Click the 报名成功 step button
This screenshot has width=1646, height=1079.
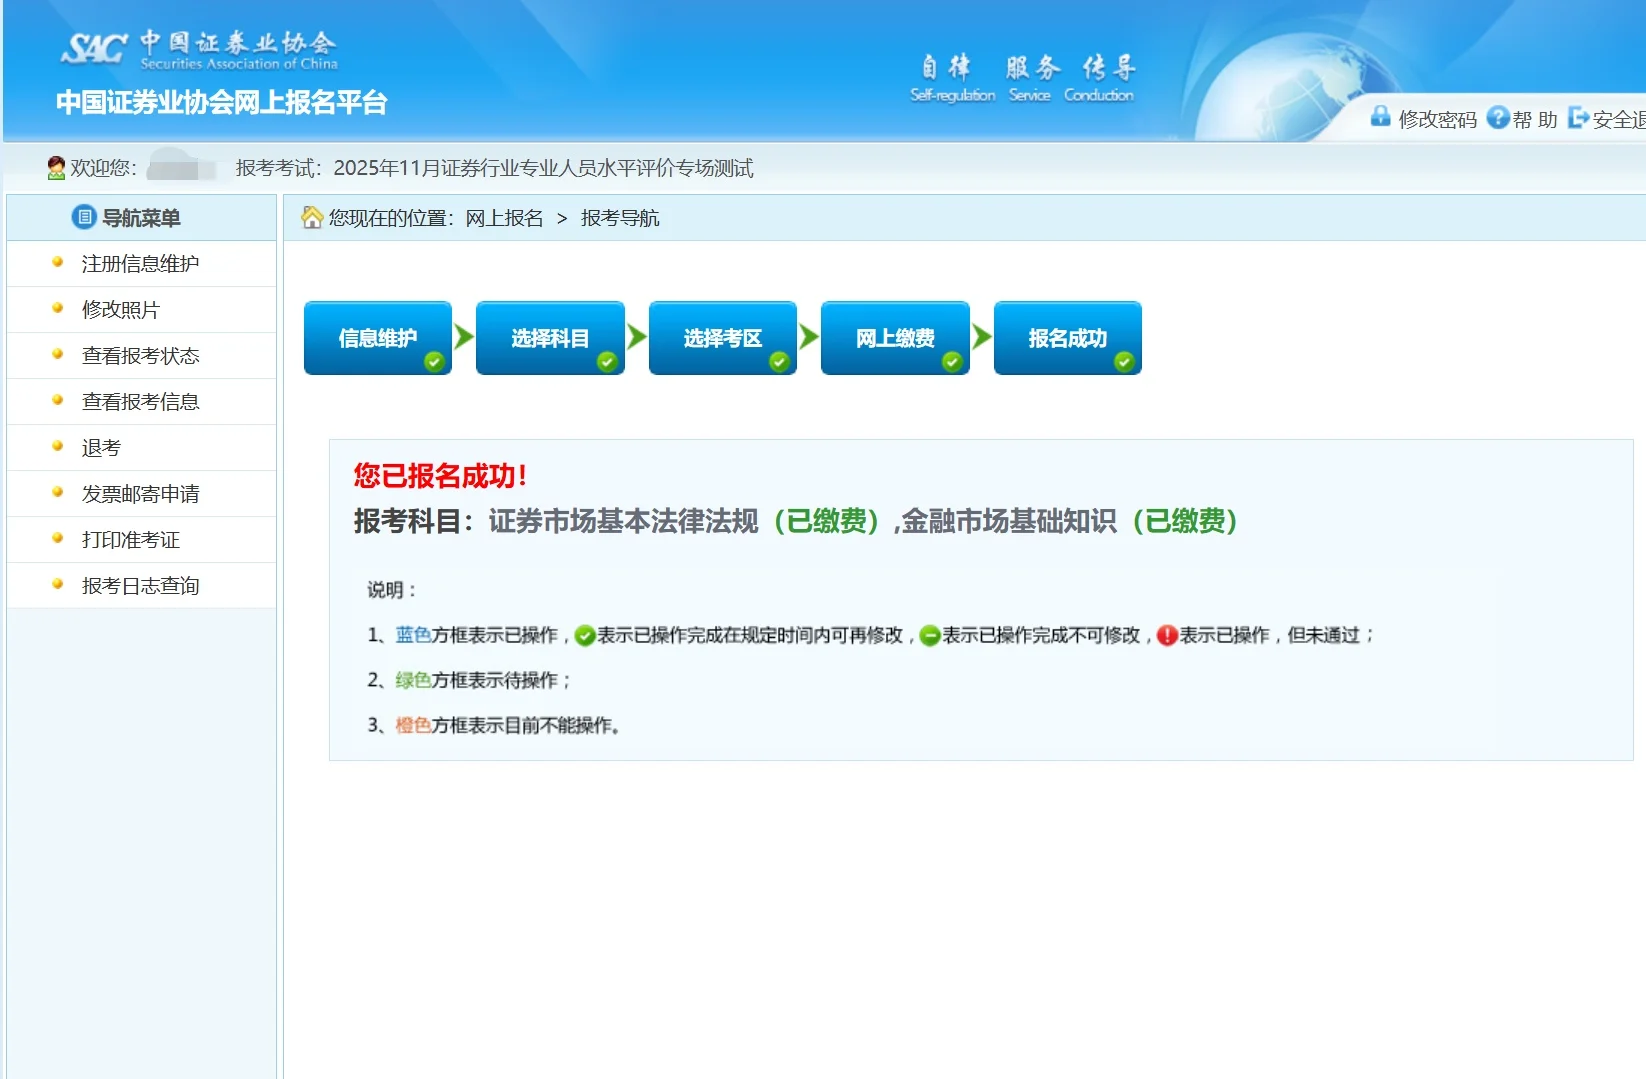tap(1066, 338)
